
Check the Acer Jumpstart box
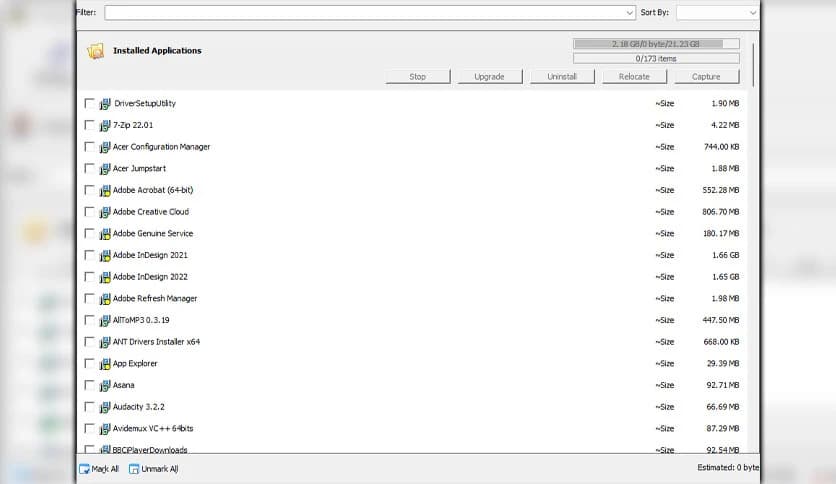coord(89,168)
